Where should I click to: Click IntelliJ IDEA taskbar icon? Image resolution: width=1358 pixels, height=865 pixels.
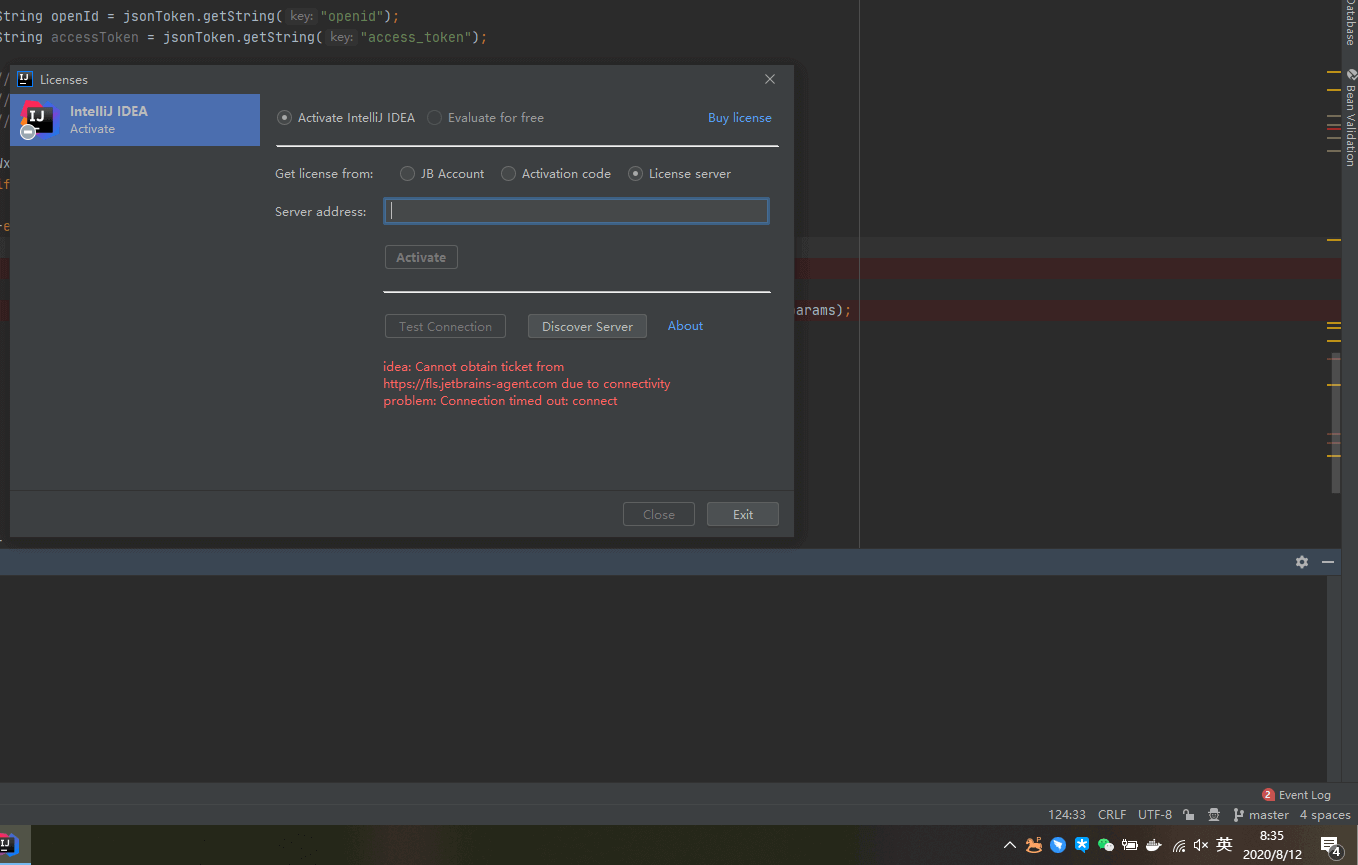(8, 845)
